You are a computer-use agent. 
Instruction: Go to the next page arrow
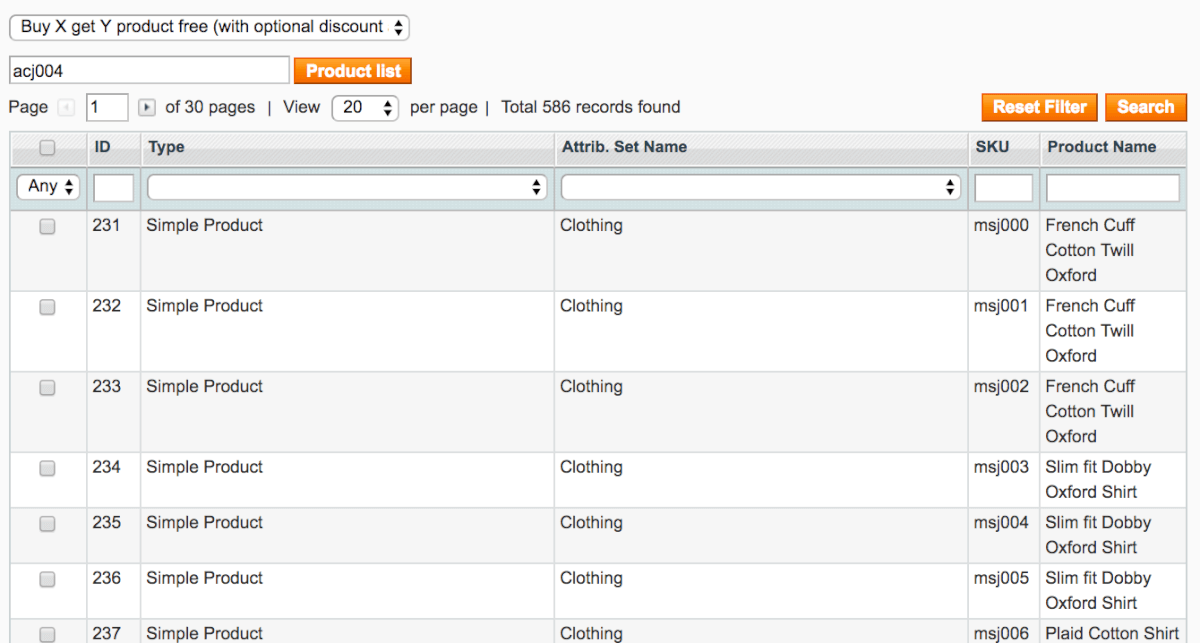coord(147,107)
